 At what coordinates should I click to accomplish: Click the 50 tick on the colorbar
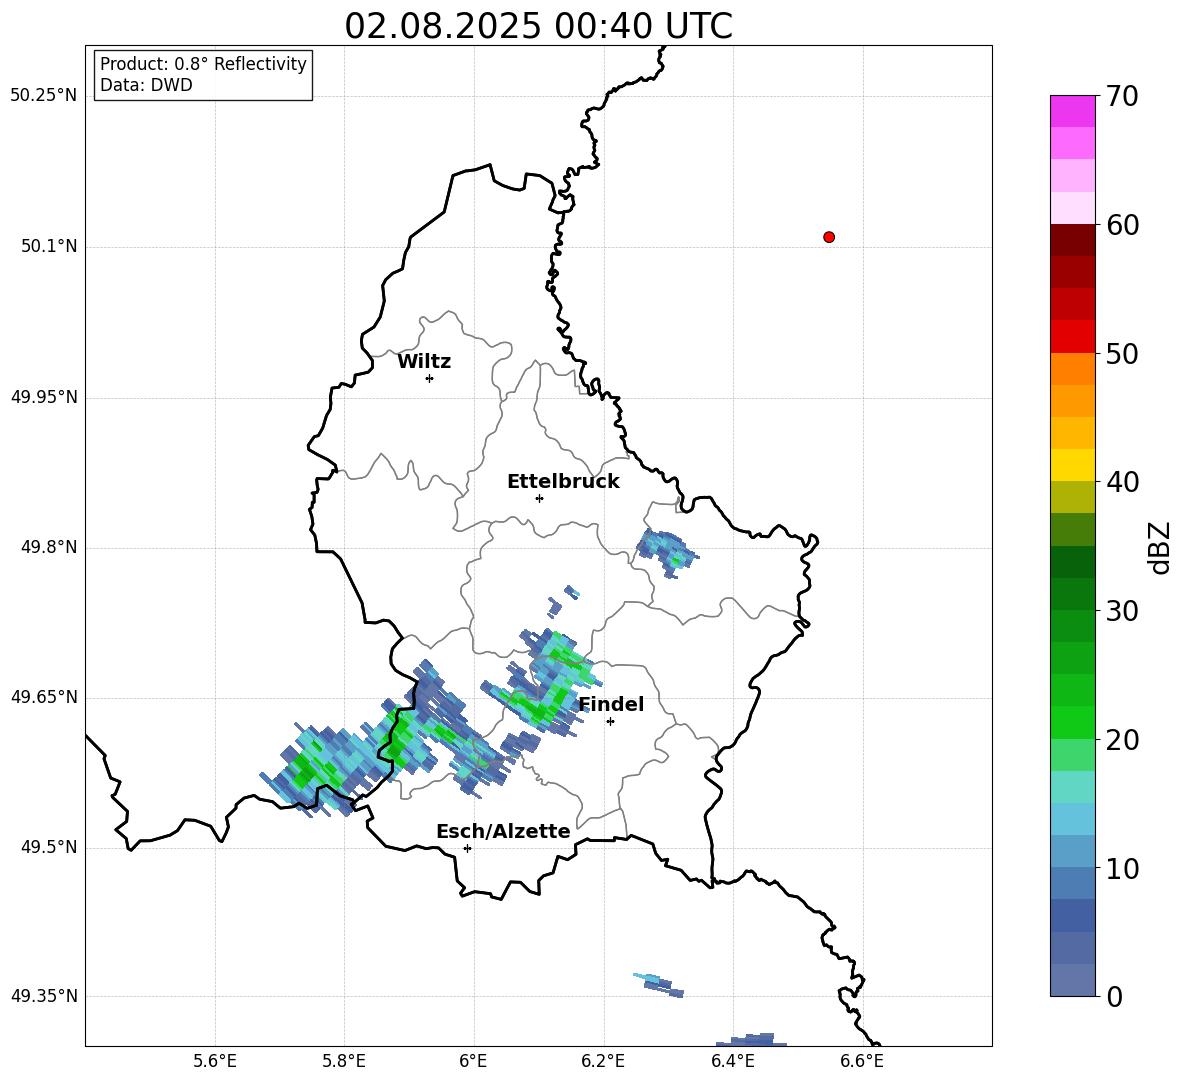click(1122, 353)
